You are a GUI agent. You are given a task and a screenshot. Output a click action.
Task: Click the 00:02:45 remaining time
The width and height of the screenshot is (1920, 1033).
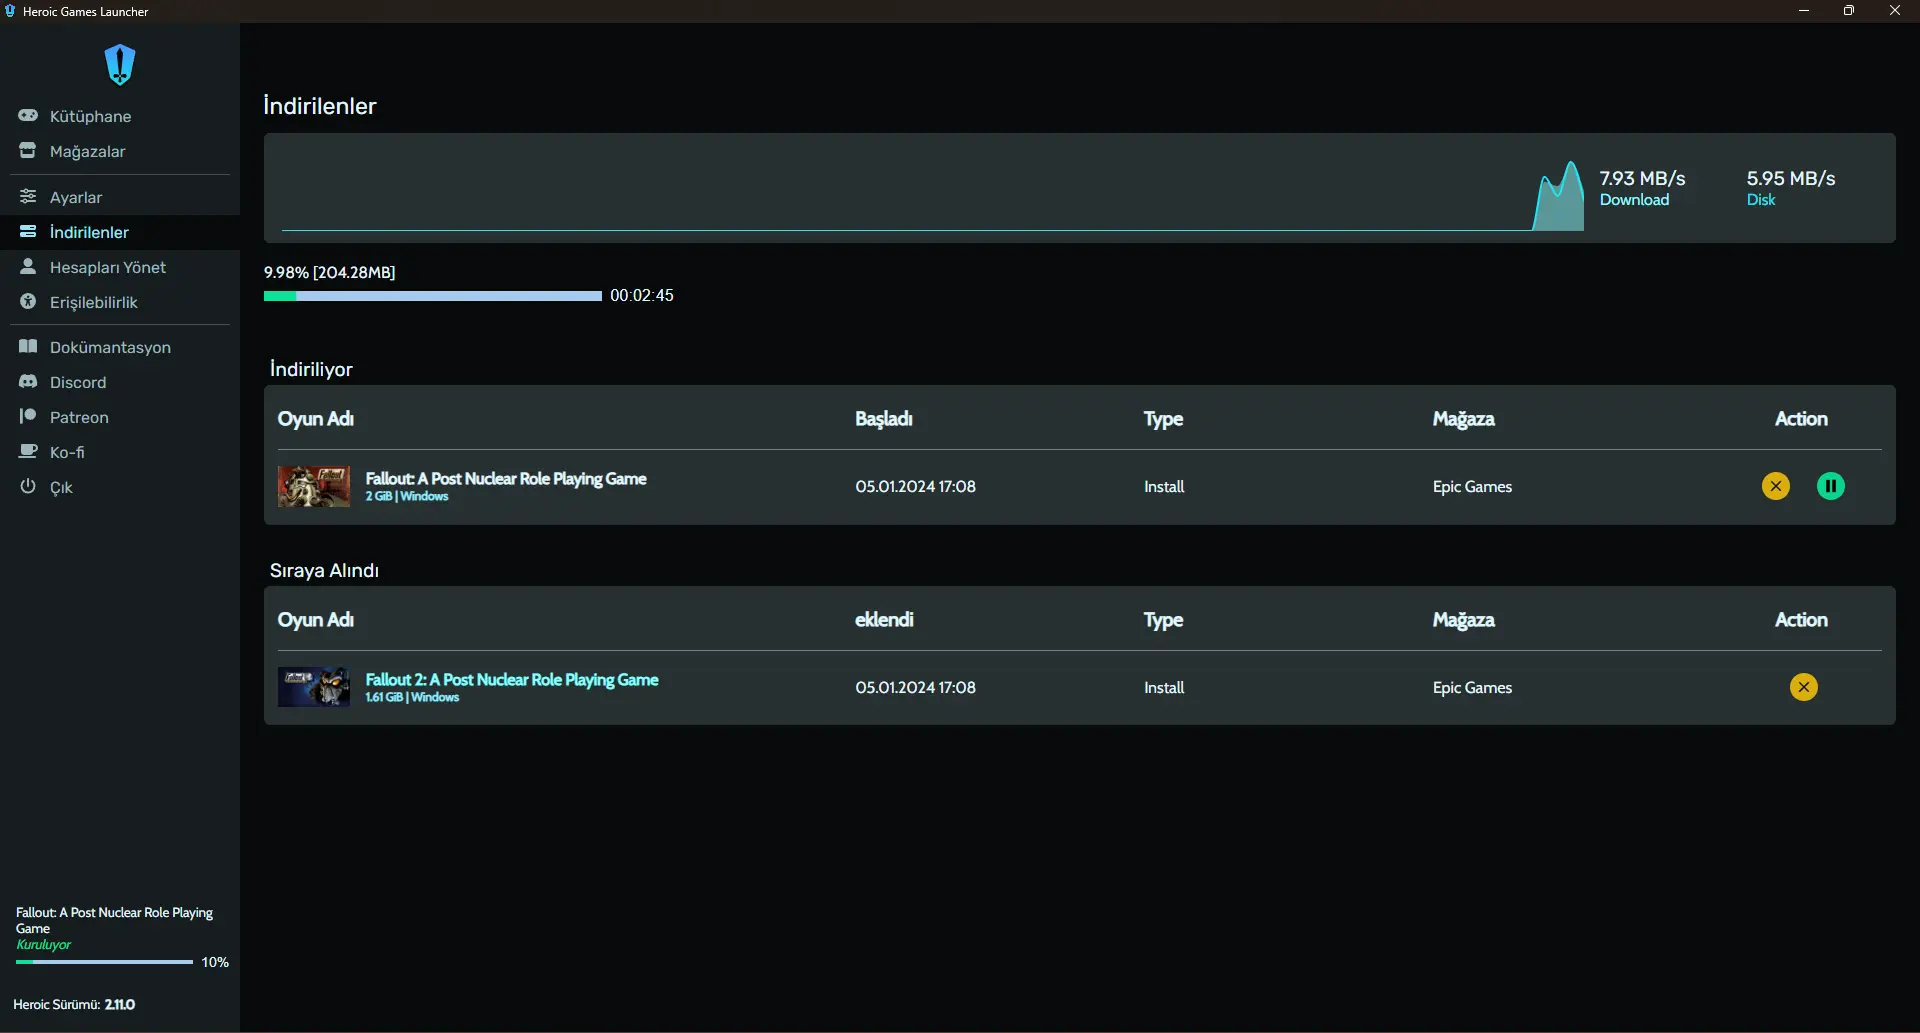pyautogui.click(x=642, y=295)
